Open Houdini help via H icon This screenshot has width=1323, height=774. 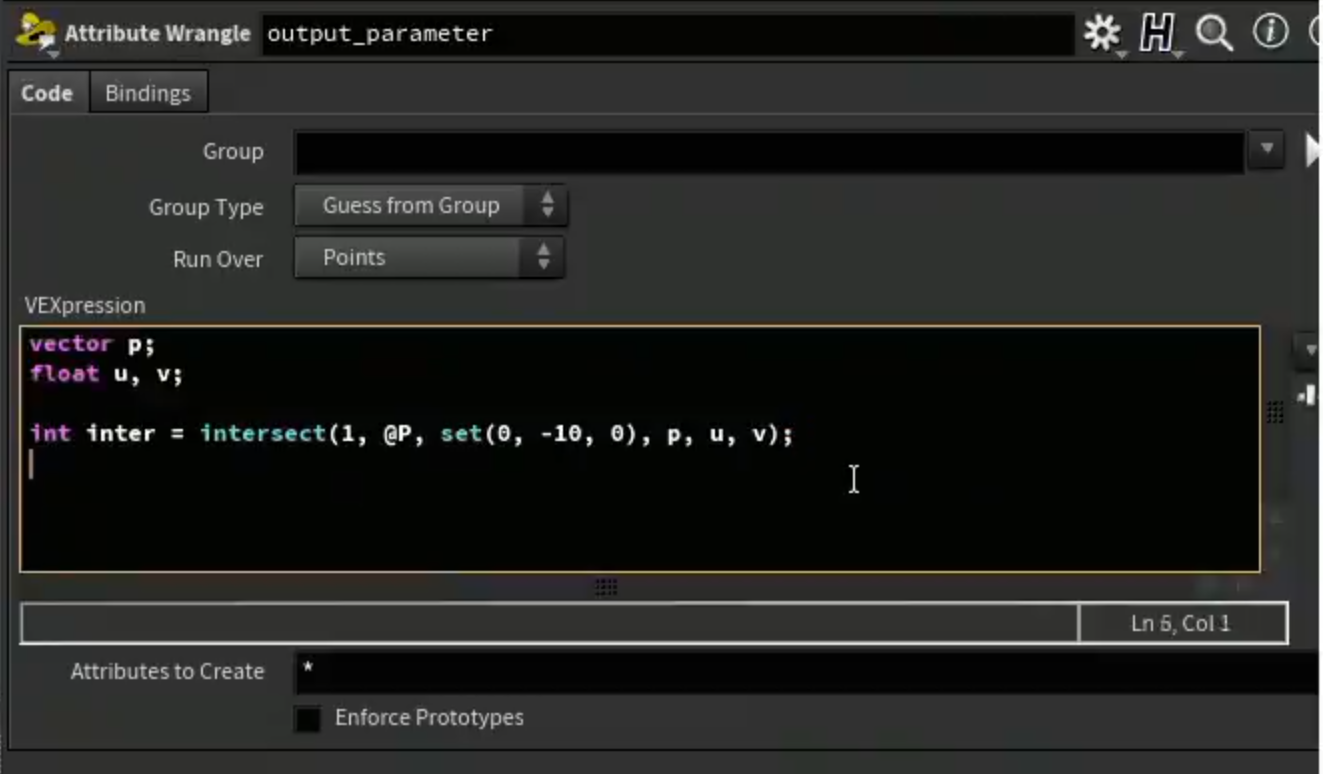tap(1156, 33)
